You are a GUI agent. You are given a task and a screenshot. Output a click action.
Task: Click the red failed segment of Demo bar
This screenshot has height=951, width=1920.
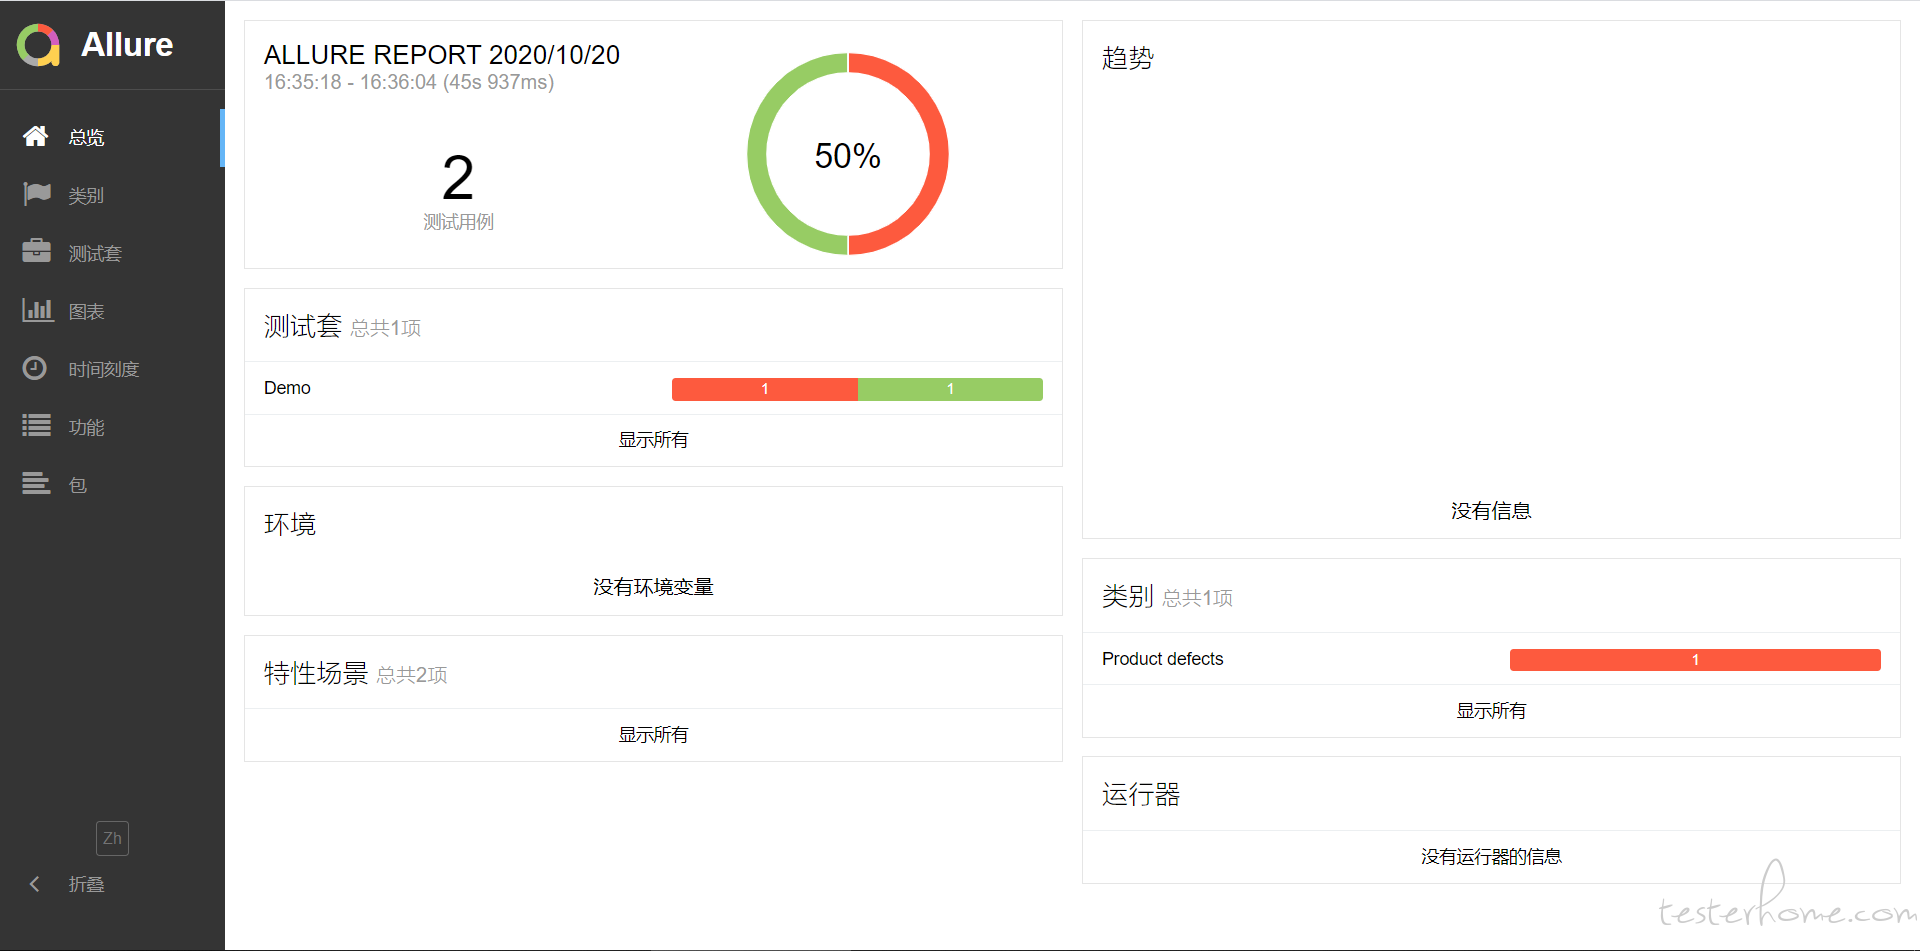click(x=765, y=389)
